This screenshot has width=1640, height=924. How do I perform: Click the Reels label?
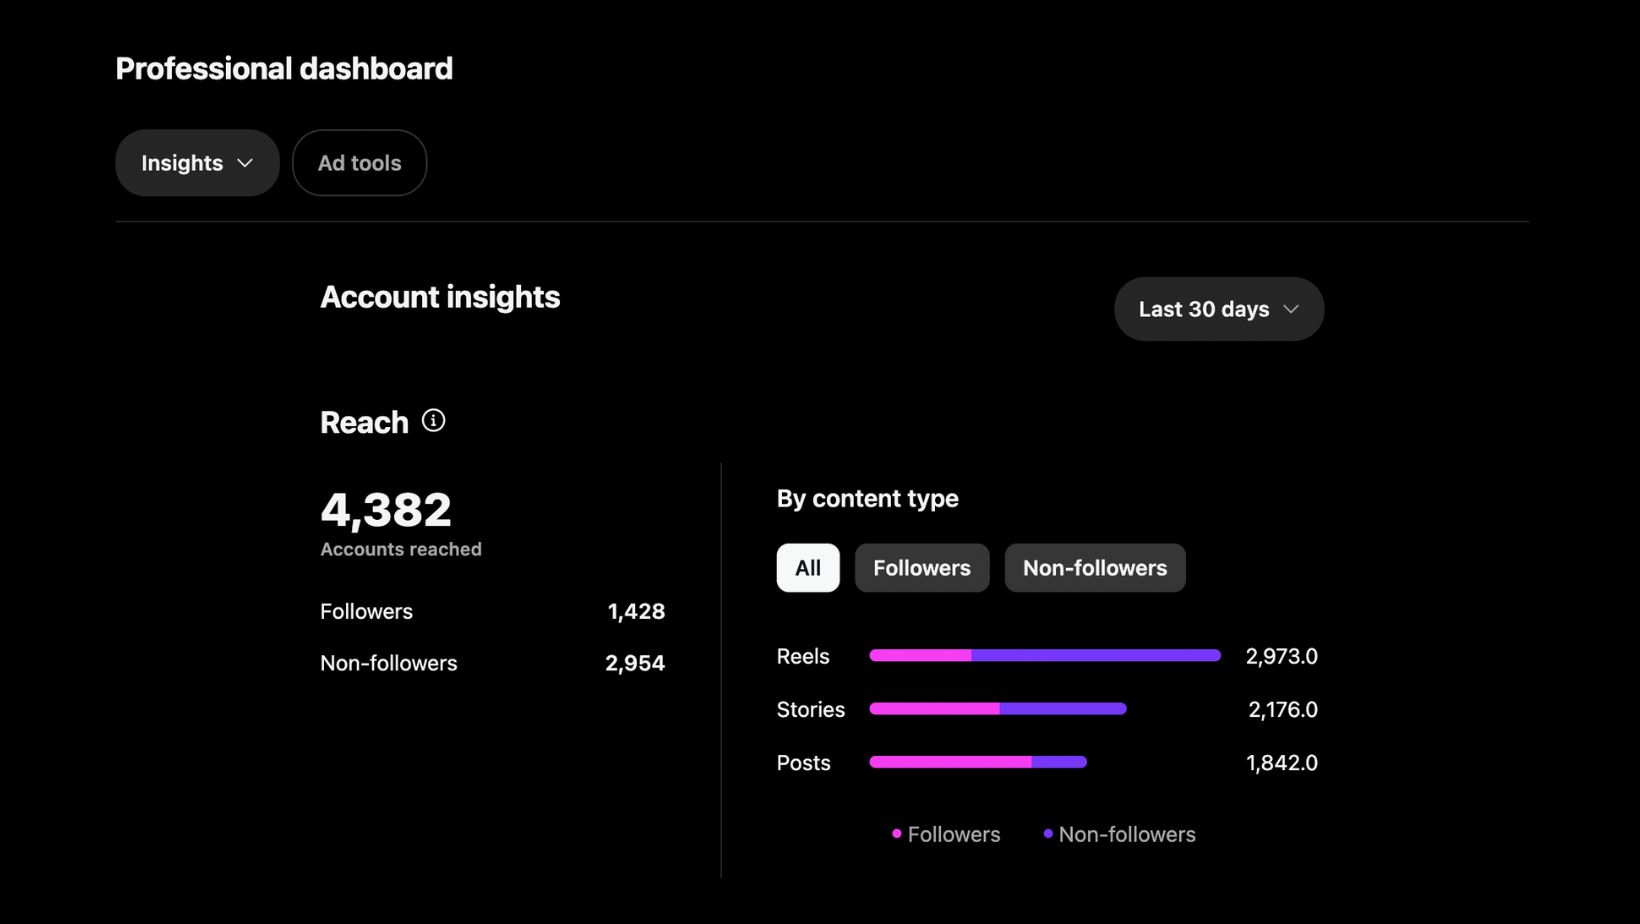(803, 656)
